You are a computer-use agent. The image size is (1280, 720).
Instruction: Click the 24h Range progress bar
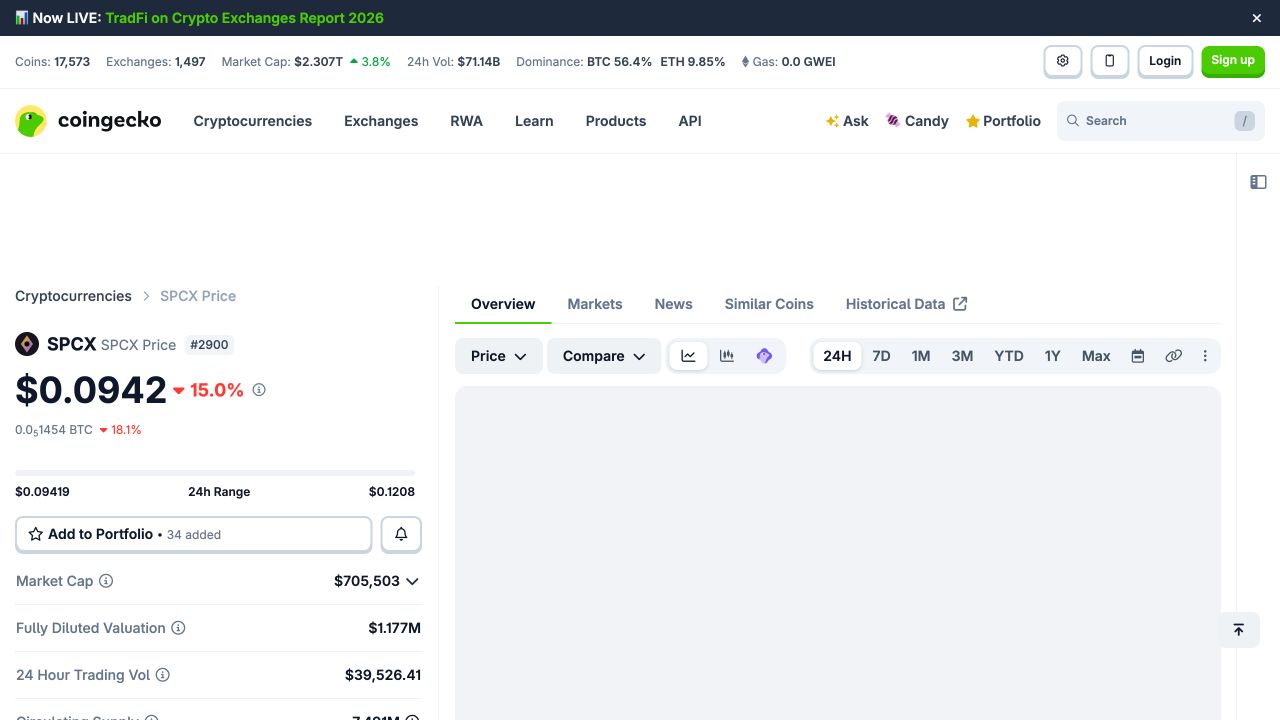coord(215,472)
